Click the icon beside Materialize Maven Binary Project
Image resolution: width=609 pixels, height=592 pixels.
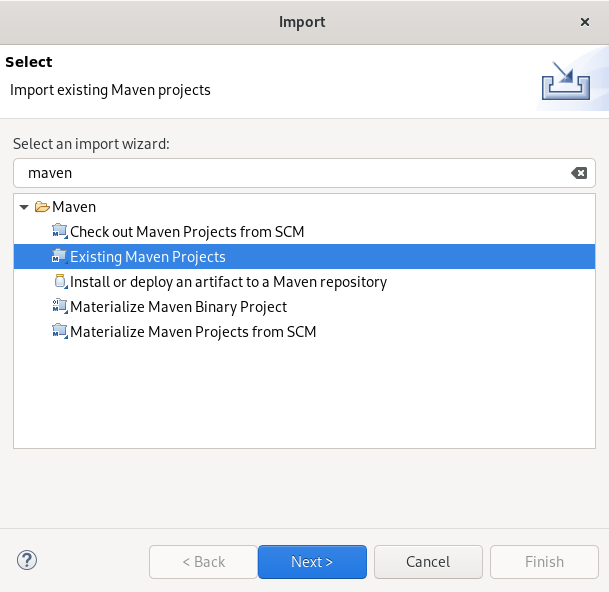click(x=60, y=307)
